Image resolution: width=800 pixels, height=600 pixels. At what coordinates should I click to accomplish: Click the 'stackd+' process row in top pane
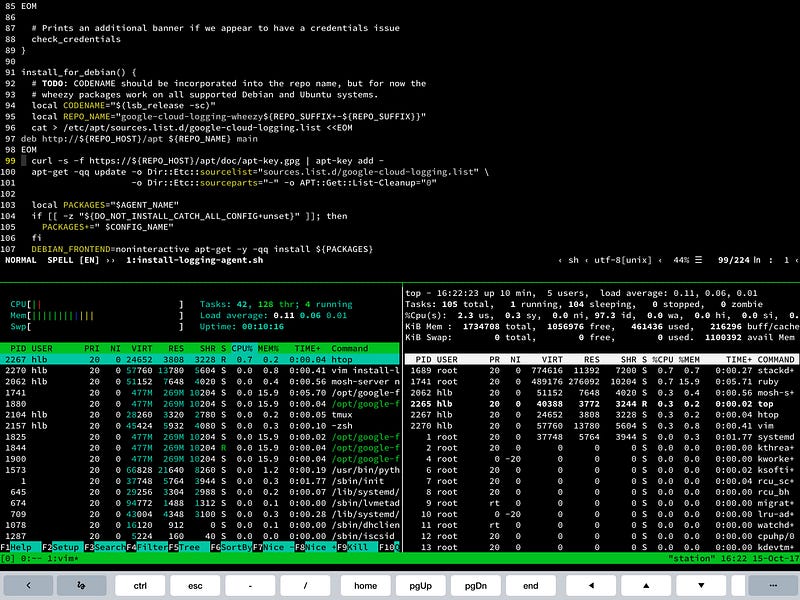pos(602,370)
